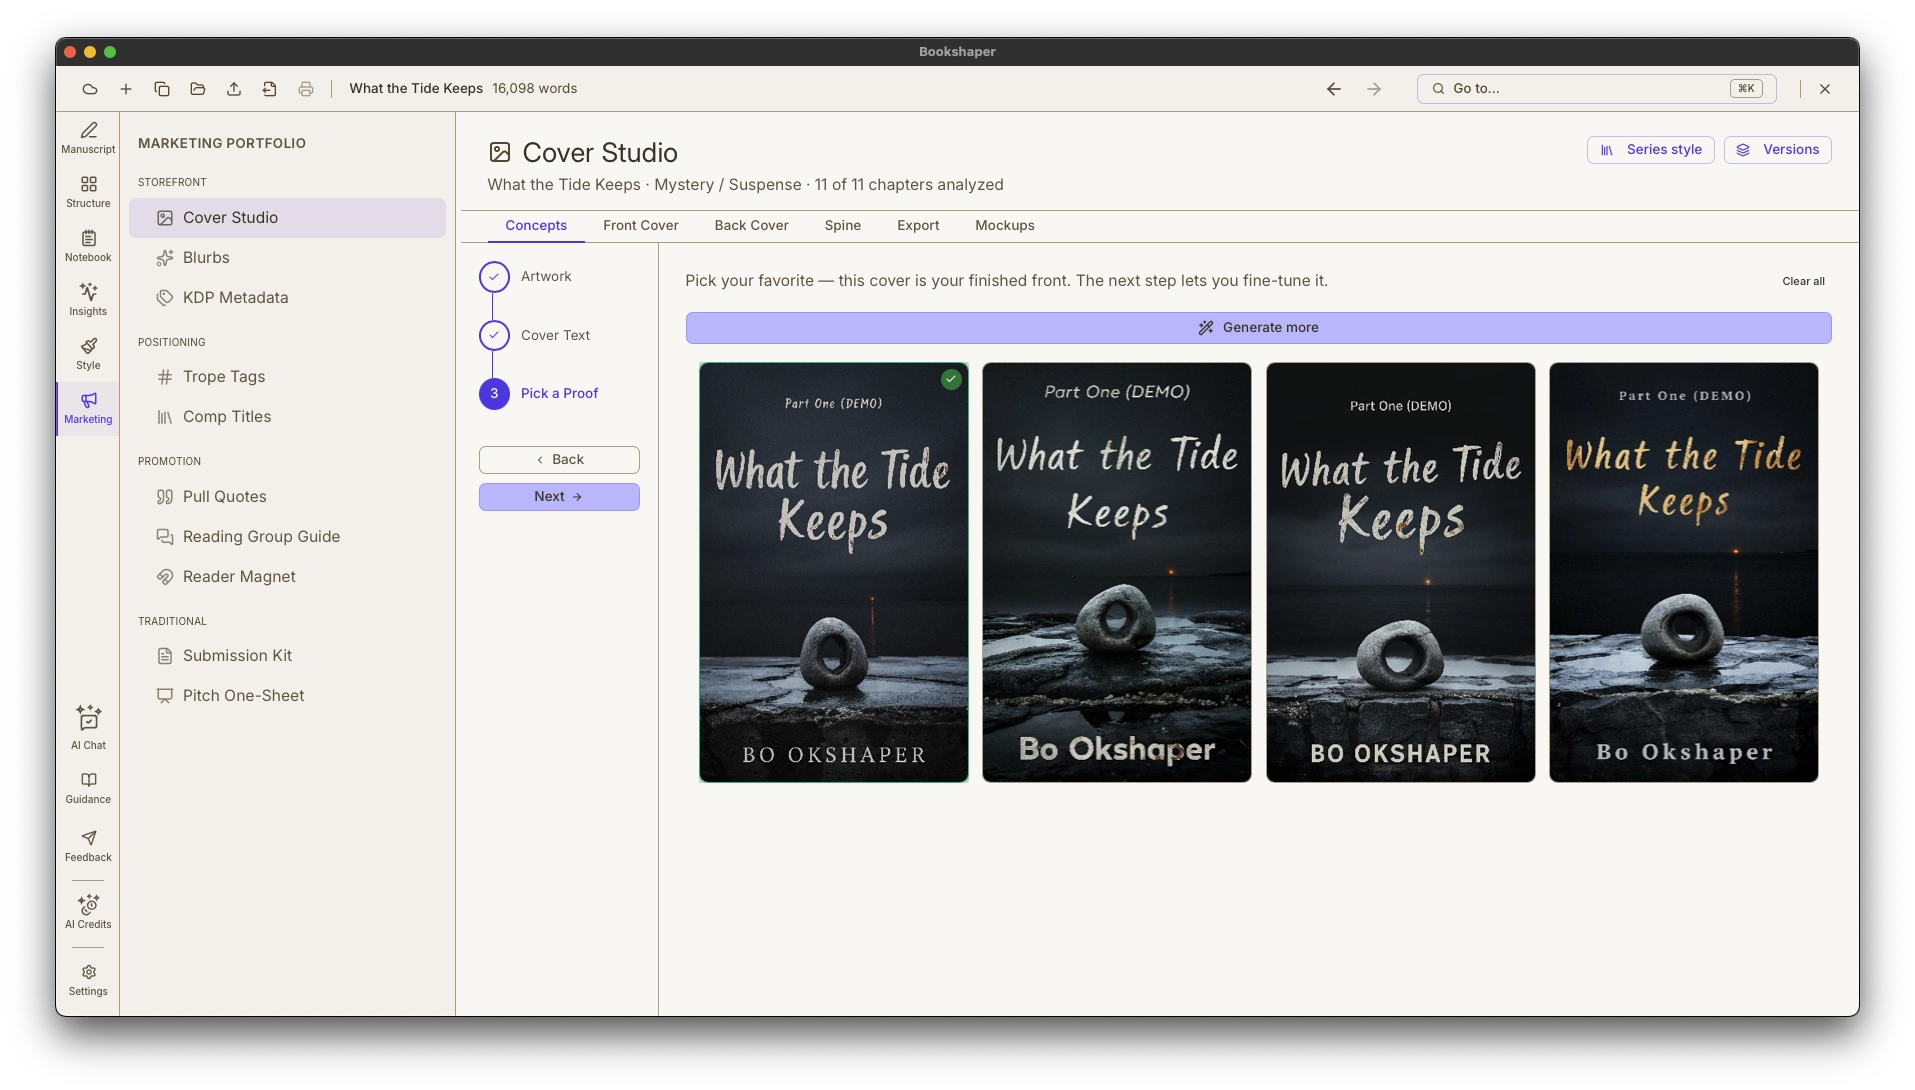Screen dimensions: 1915x1090
Task: Navigate forward with the right arrow icon
Action: click(1374, 89)
